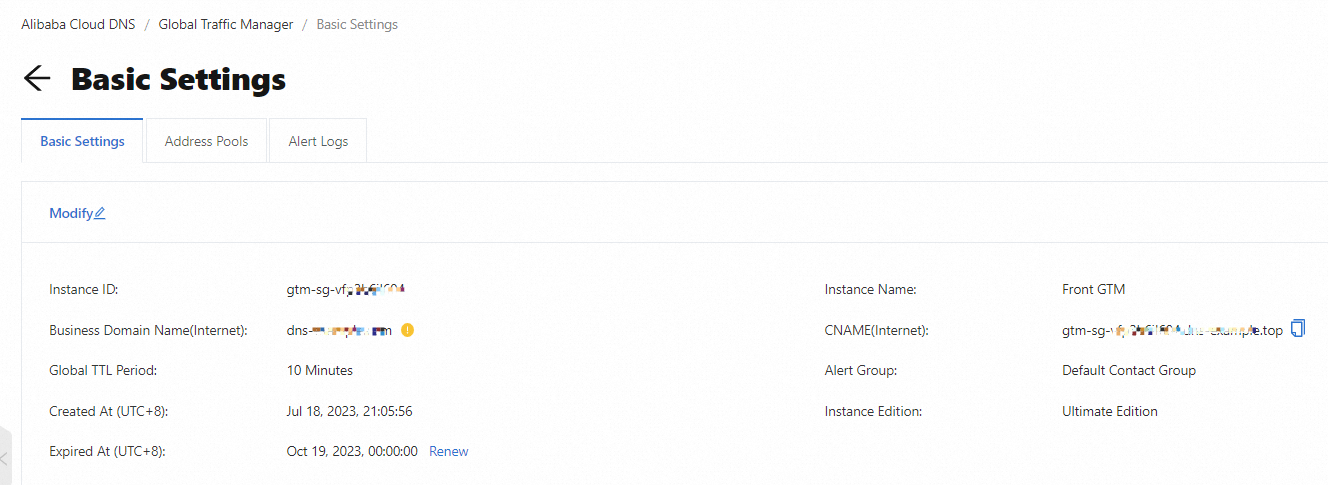Click Renew next to expiration date

pyautogui.click(x=449, y=451)
